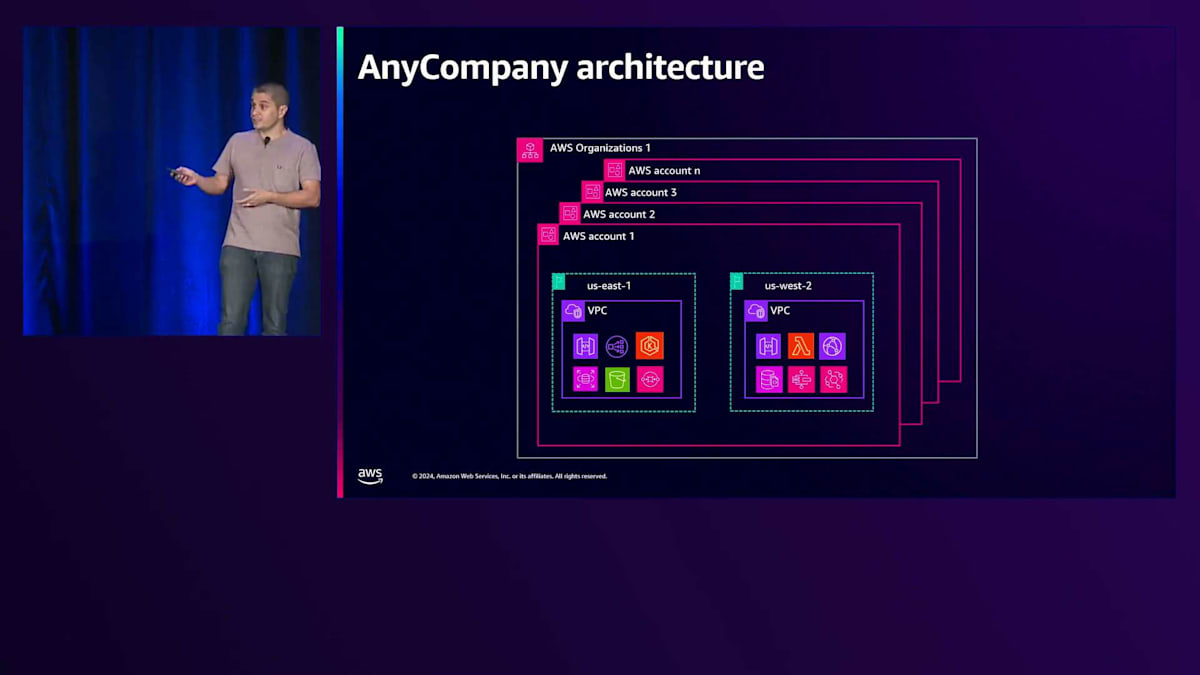Click the round load balancer icon in us-east-1
The width and height of the screenshot is (1200, 675).
point(617,346)
